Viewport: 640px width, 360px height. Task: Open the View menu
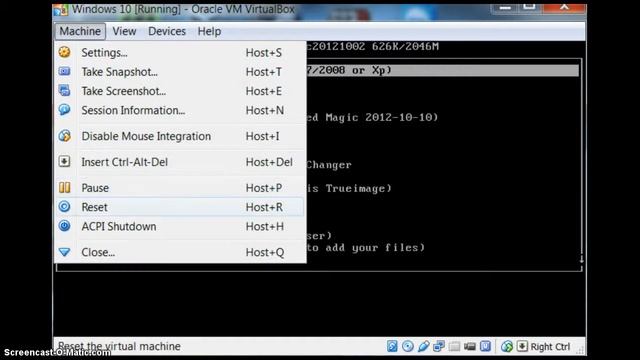pos(124,31)
